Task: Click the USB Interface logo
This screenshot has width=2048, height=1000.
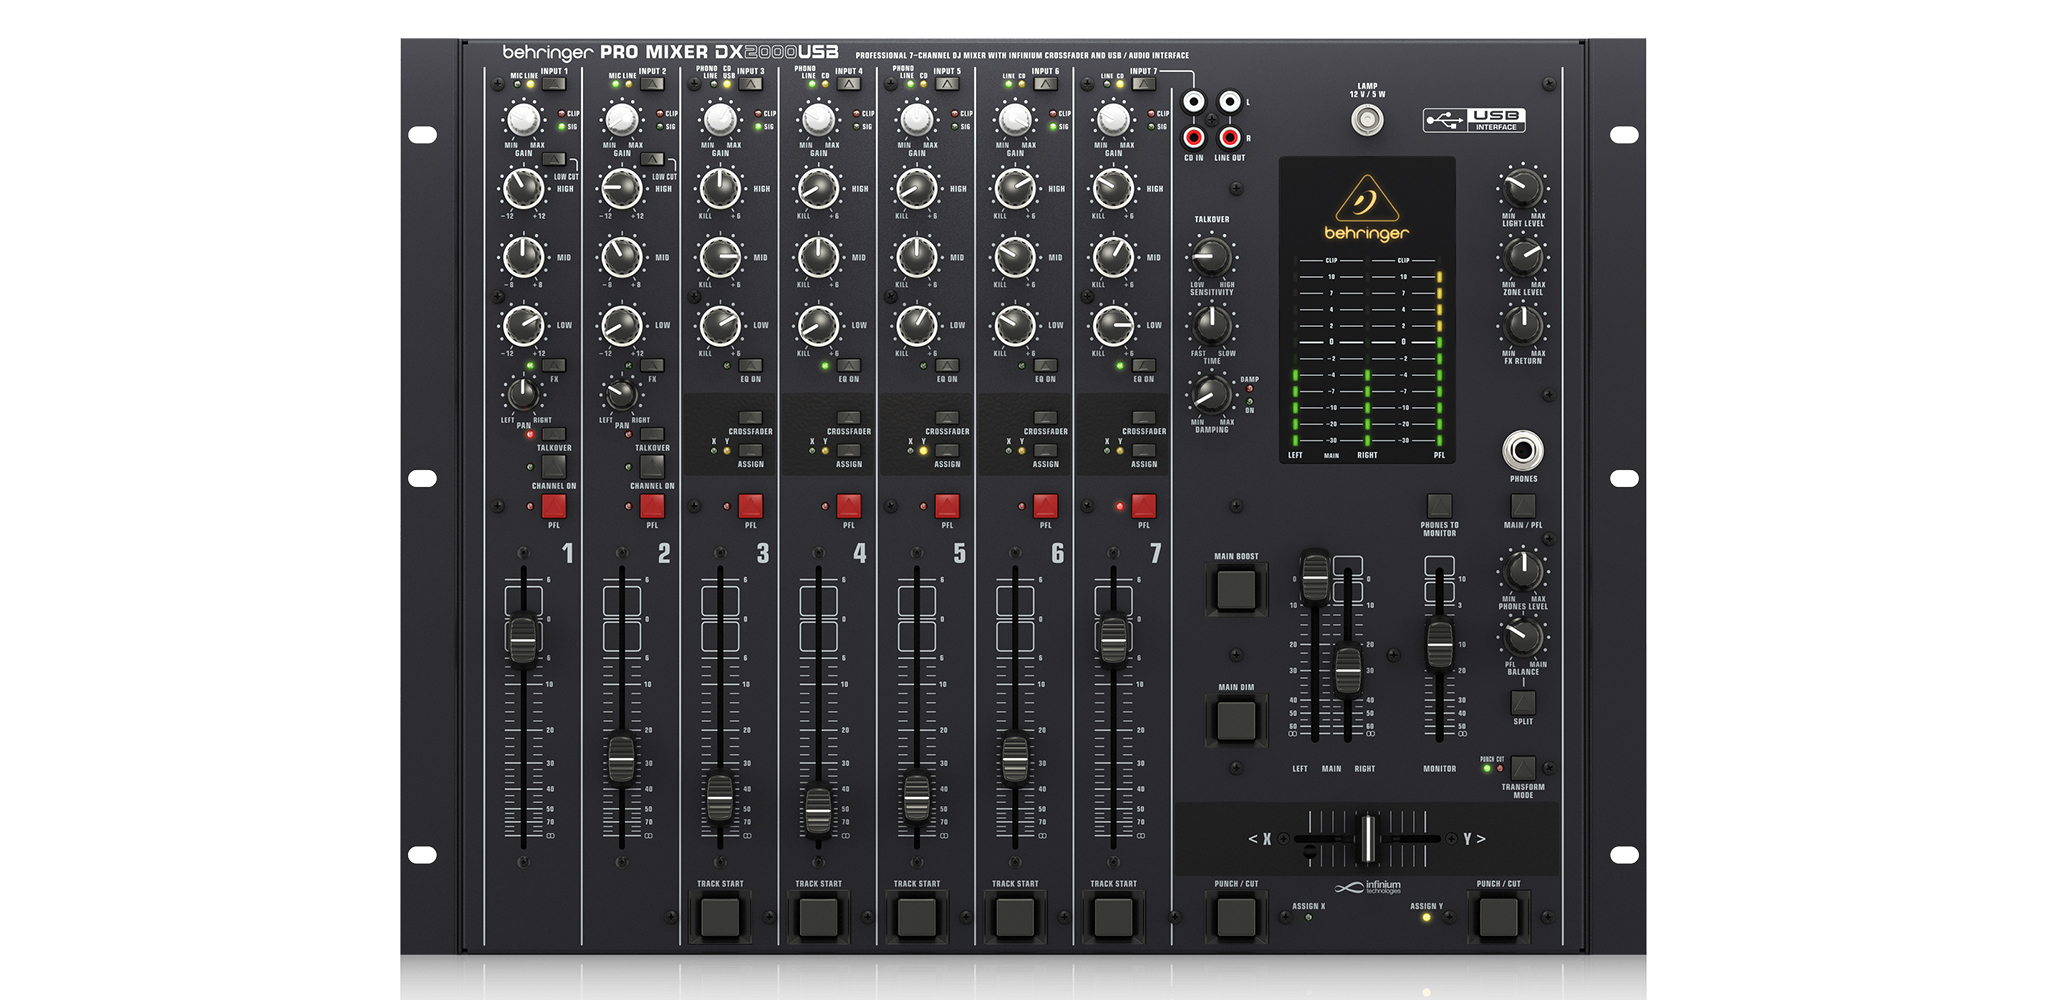Action: tap(1474, 121)
